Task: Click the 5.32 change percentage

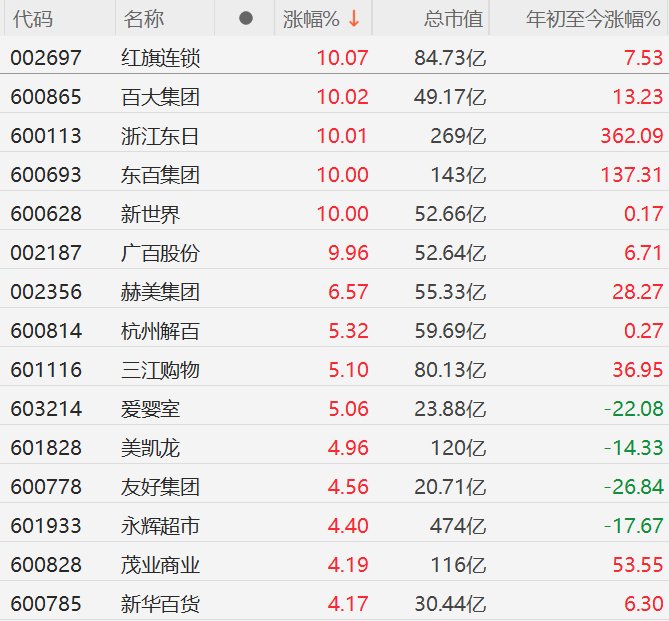Action: pos(348,331)
